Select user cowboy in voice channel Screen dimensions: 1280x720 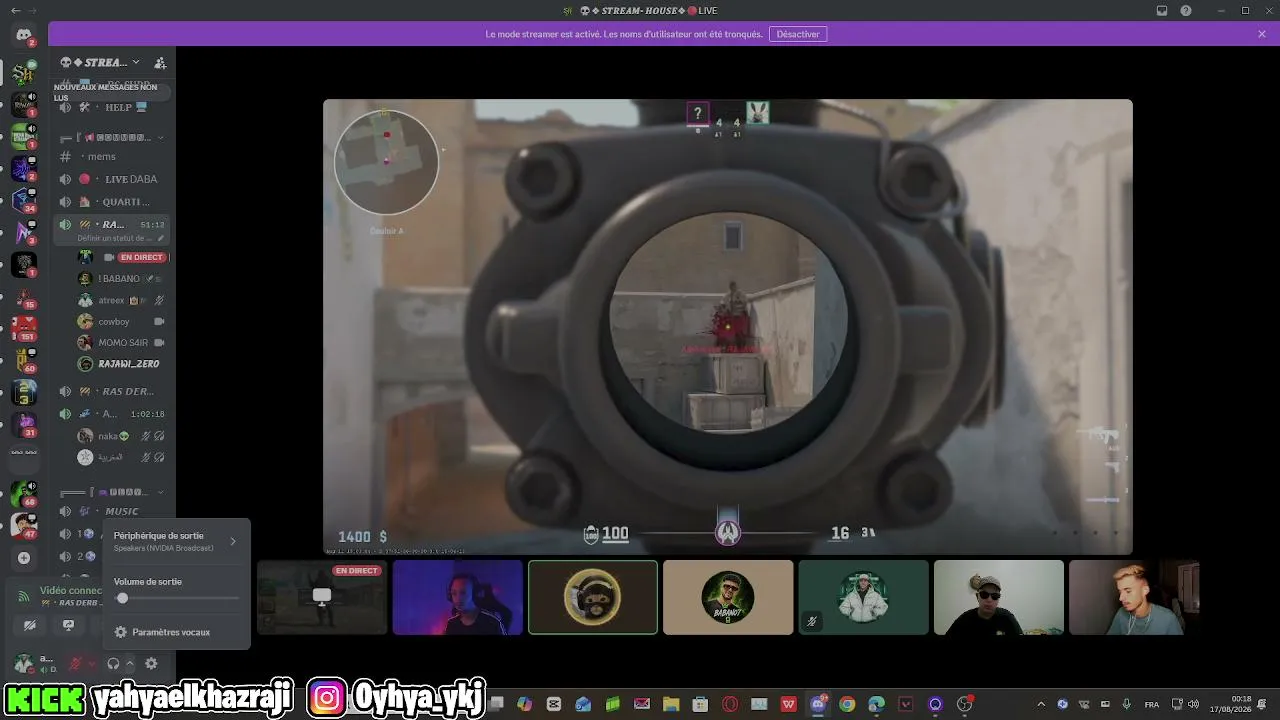point(122,321)
